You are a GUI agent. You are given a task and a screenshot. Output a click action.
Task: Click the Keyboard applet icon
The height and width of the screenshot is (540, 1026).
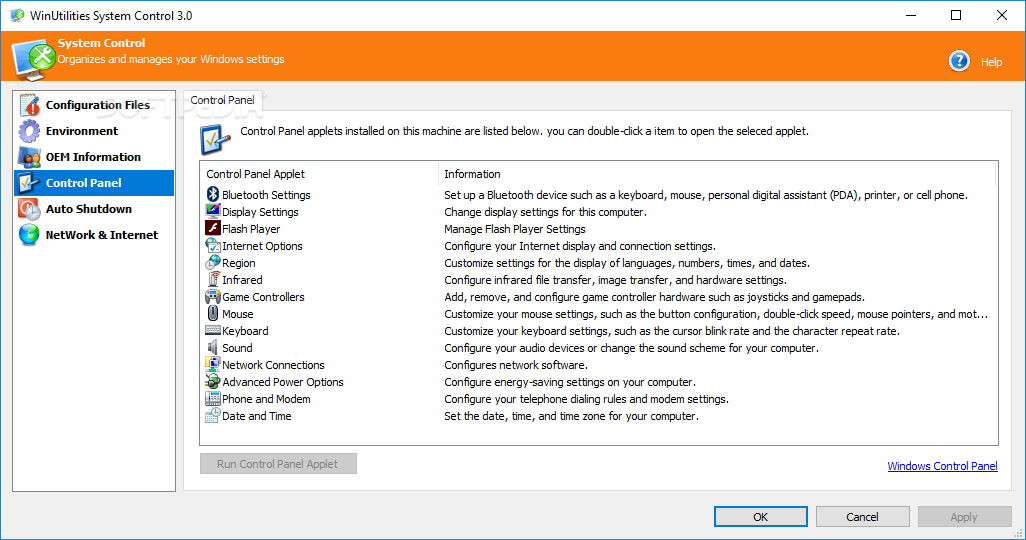(213, 331)
